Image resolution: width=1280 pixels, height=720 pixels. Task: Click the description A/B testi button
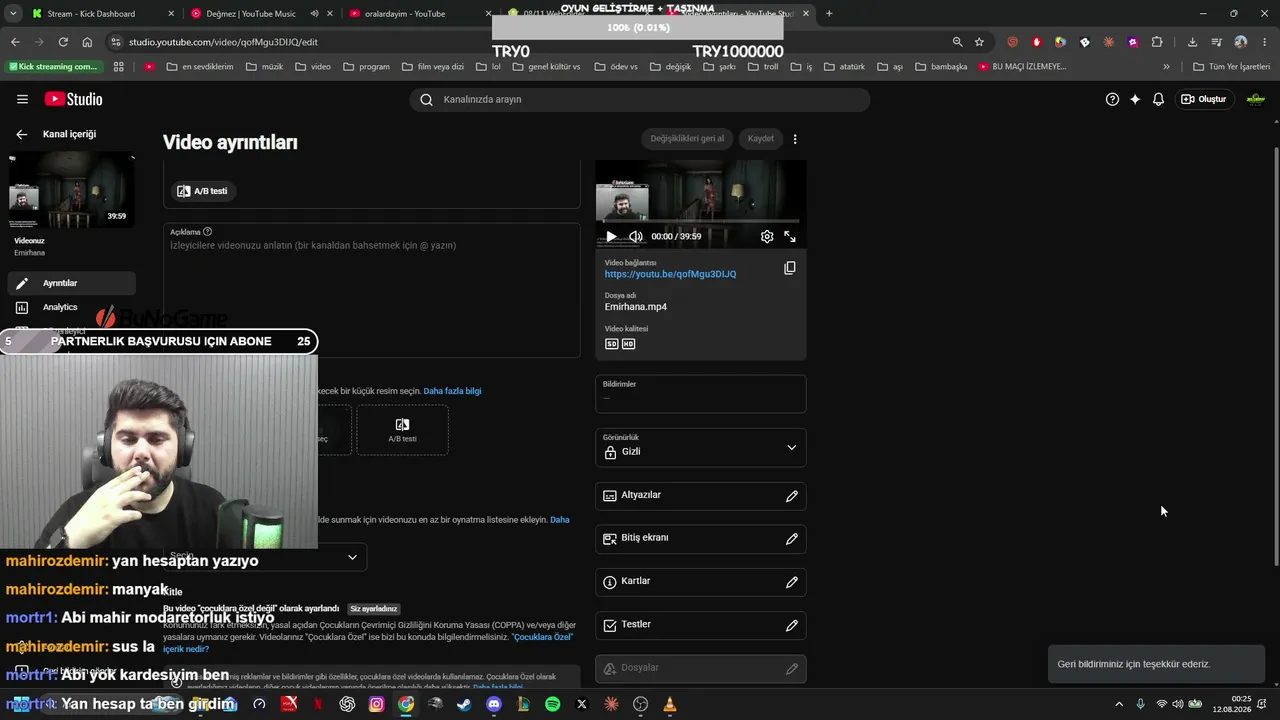tap(202, 191)
